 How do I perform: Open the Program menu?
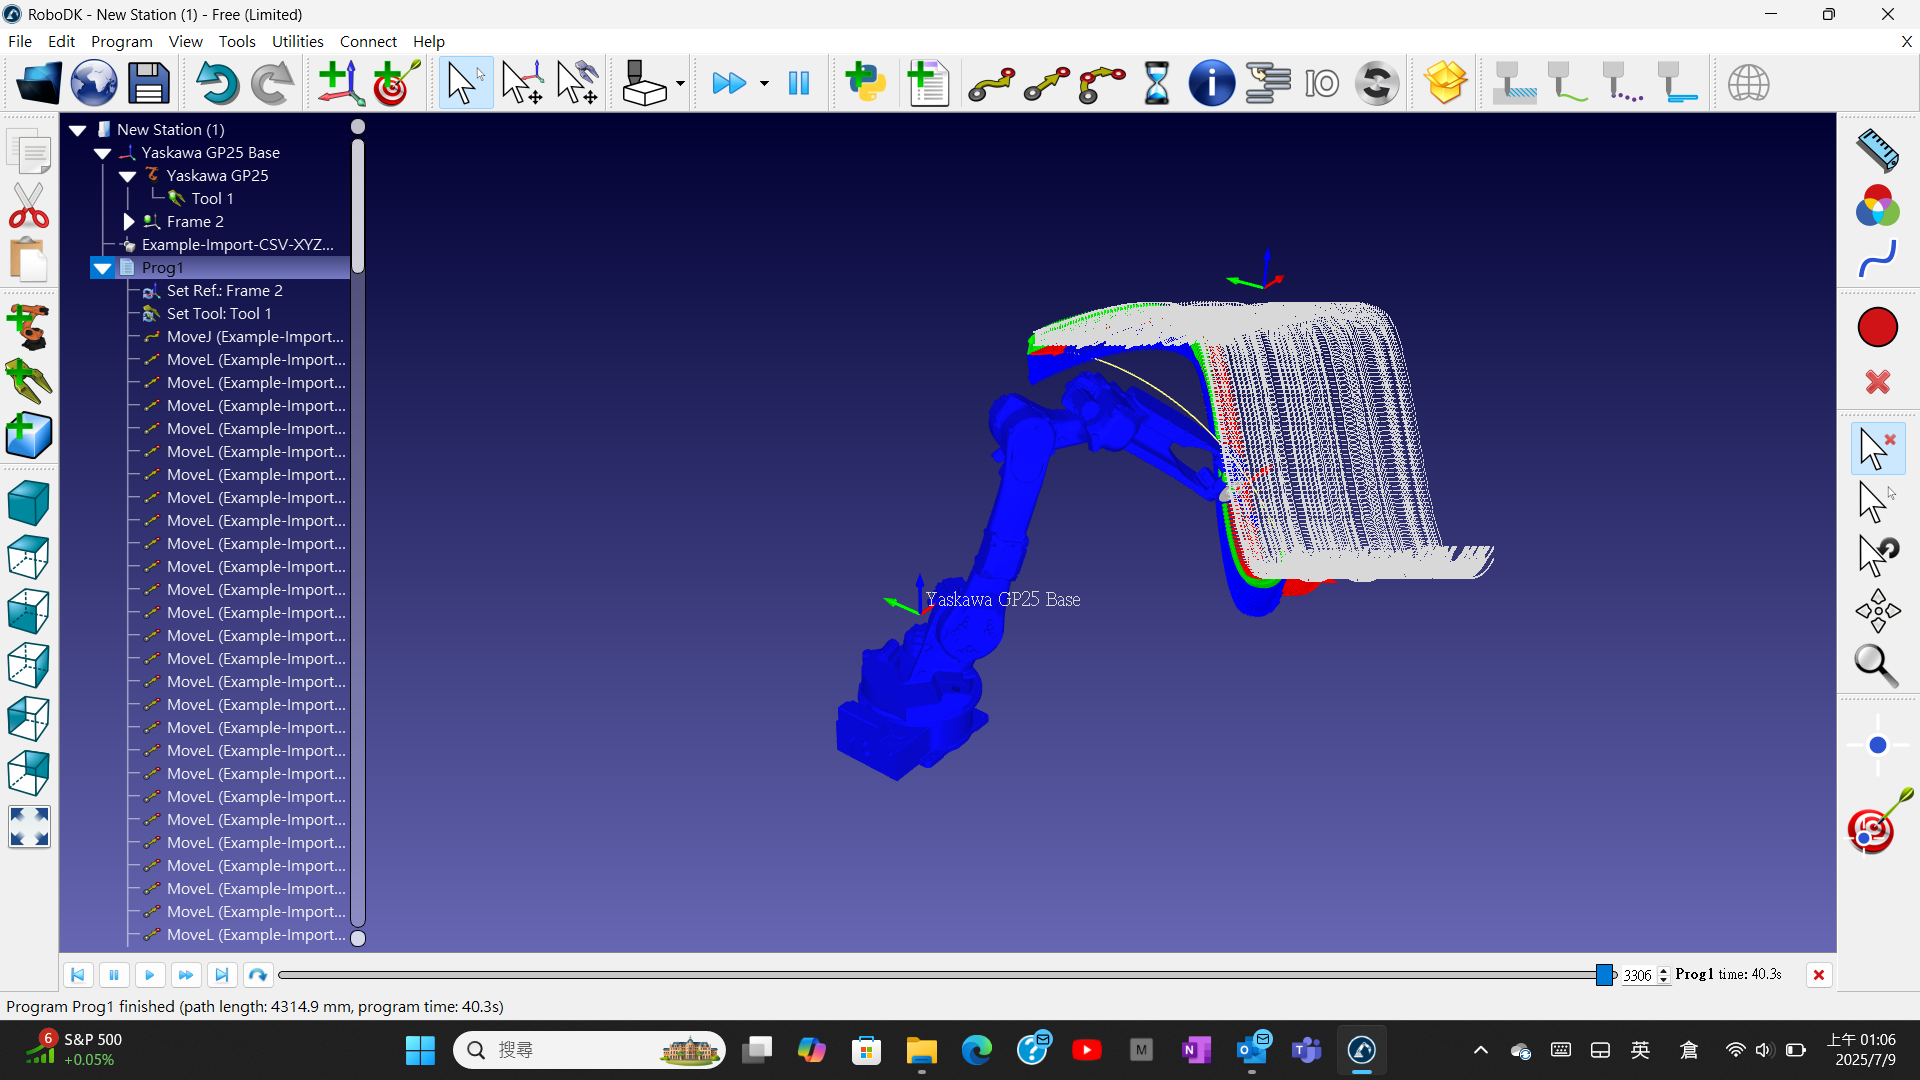tap(122, 41)
